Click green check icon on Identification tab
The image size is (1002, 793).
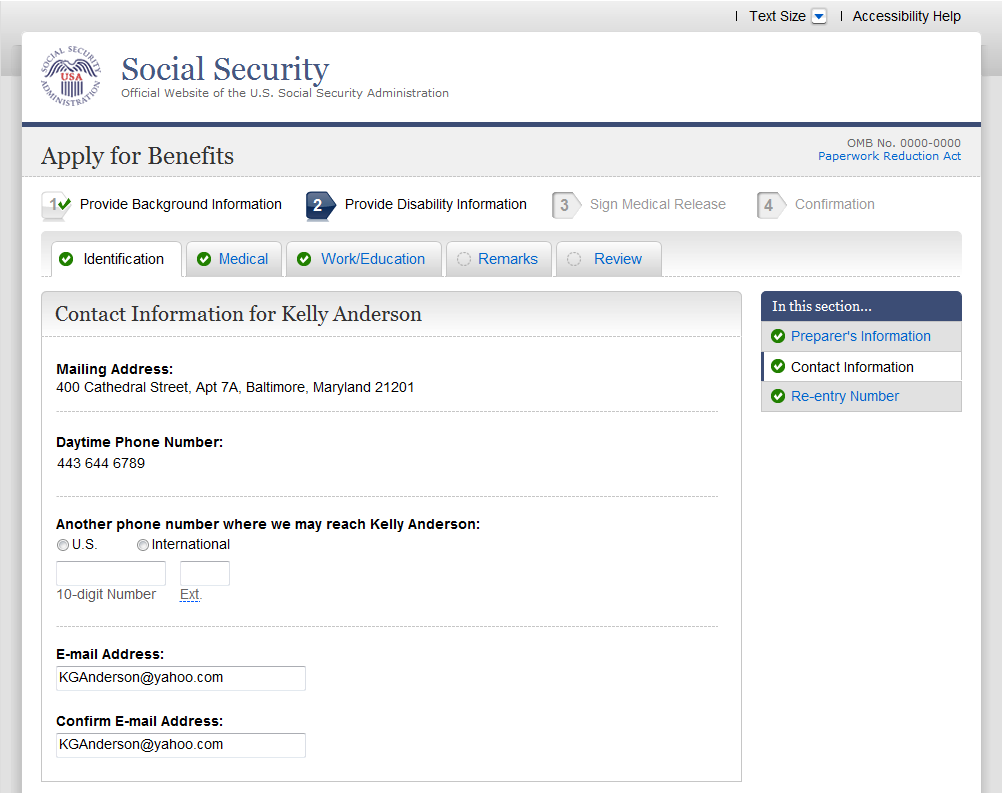click(x=66, y=259)
